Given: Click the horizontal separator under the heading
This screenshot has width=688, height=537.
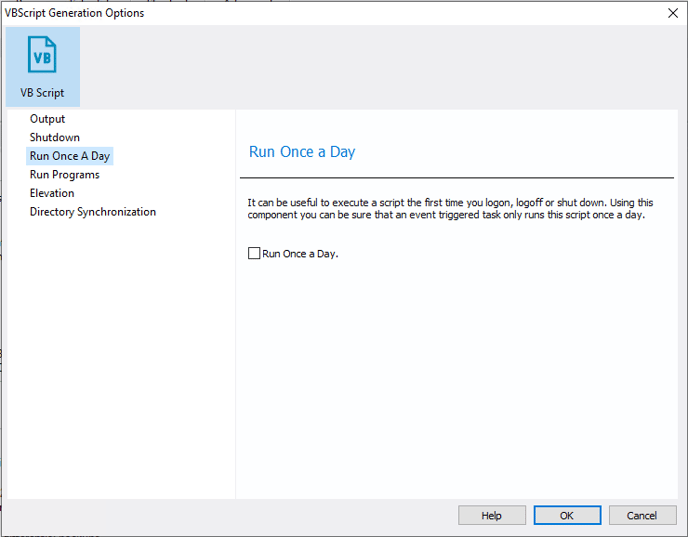Looking at the screenshot, I should tap(457, 178).
